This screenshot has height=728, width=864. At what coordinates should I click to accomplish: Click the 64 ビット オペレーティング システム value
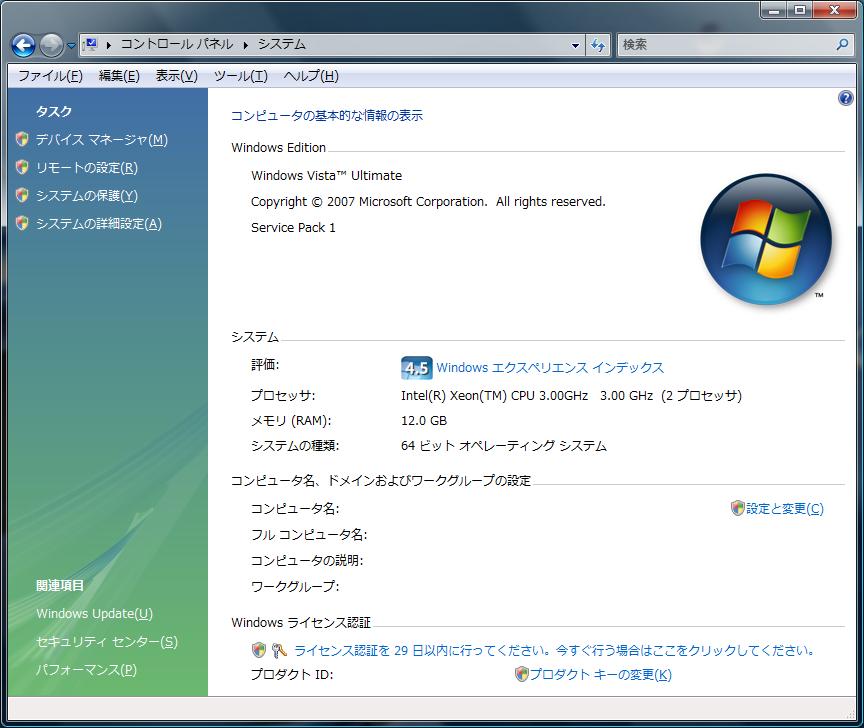tap(504, 446)
